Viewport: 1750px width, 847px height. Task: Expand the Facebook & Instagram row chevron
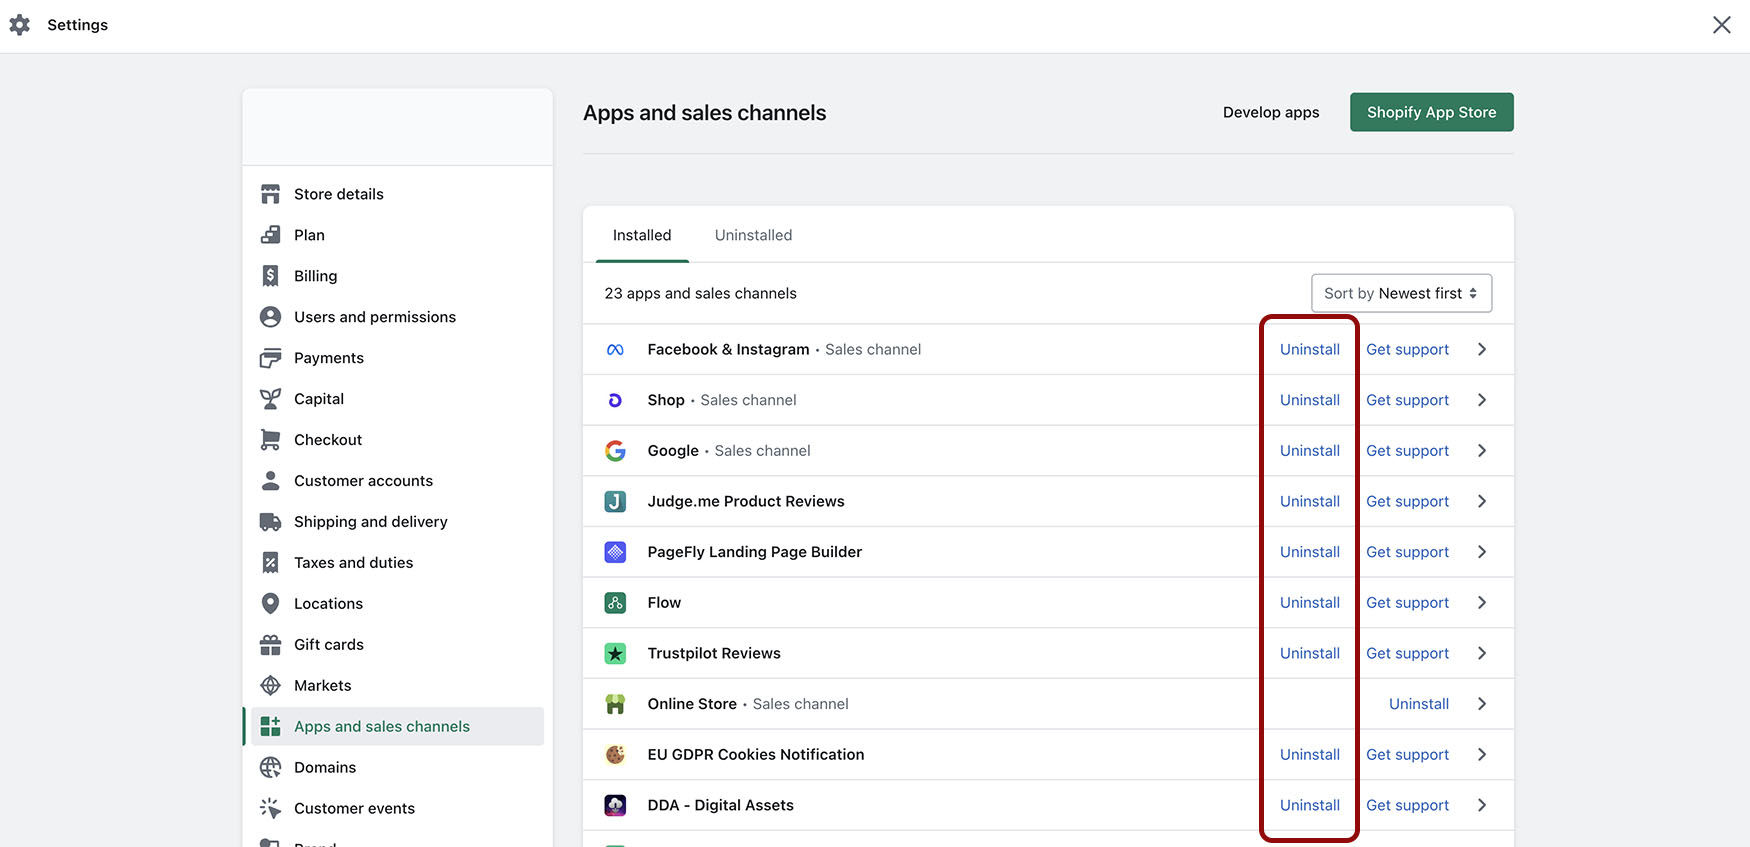(1482, 349)
